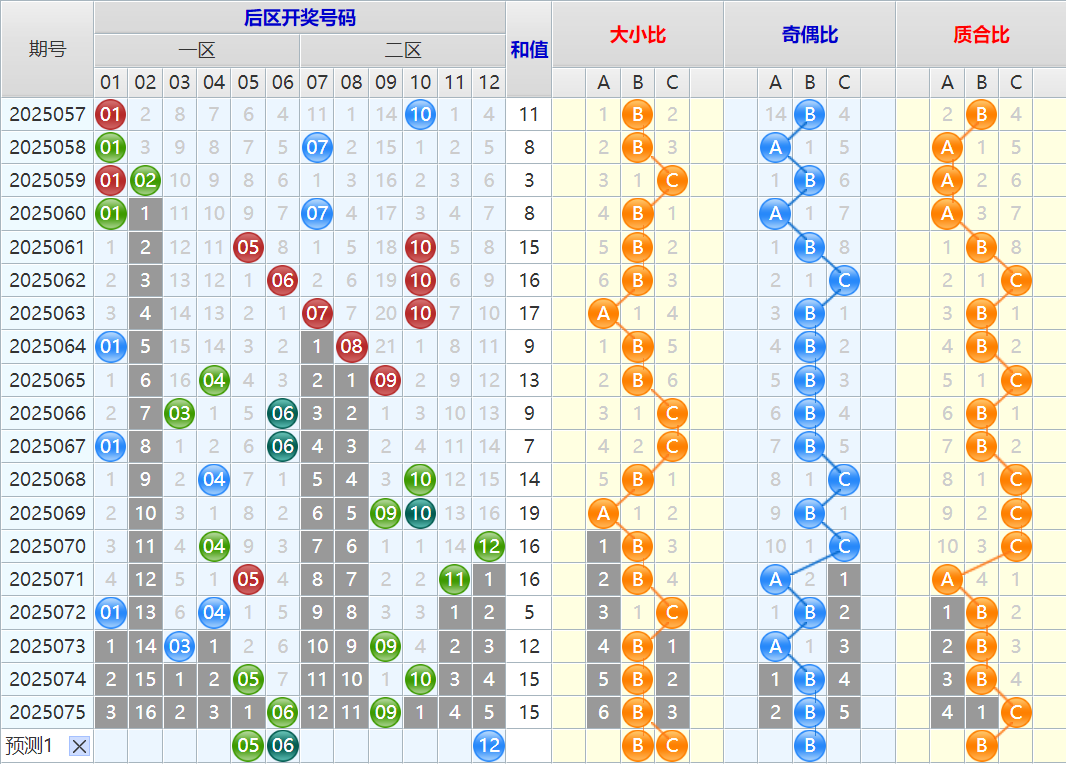Select the blue 07 ball in row 2025058
The image size is (1066, 764).
(317, 147)
